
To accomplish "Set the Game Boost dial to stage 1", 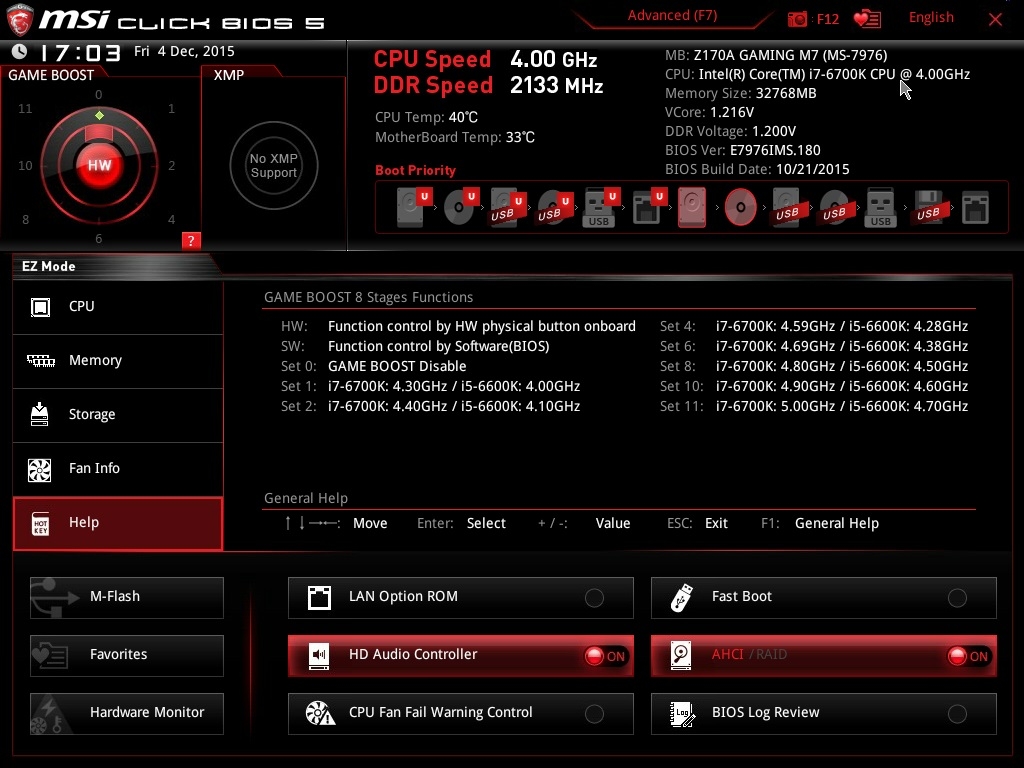I will [171, 108].
